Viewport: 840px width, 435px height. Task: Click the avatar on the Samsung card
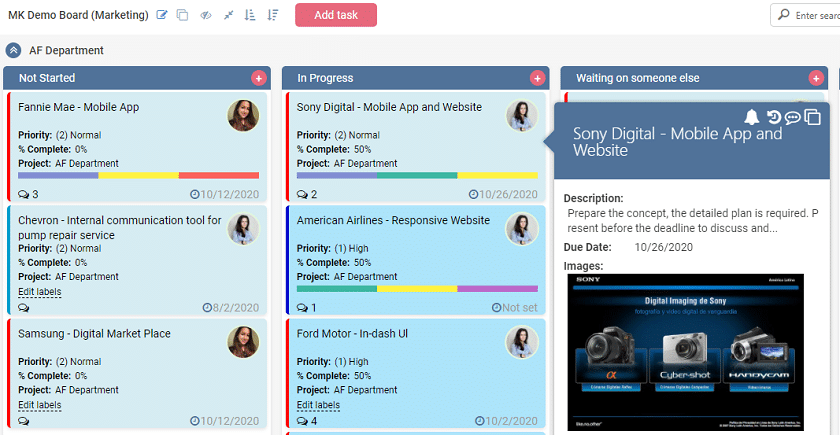tap(243, 342)
